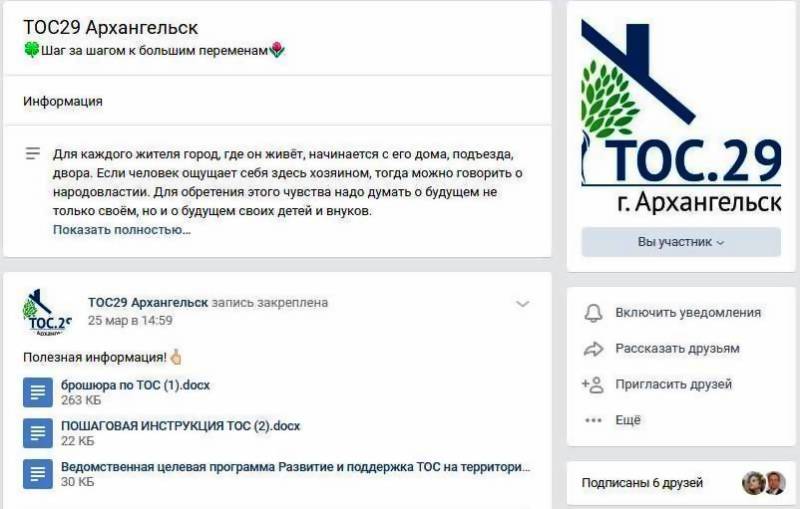This screenshot has width=800, height=509.
Task: Select Рассказать друзьям menu item
Action: point(677,349)
